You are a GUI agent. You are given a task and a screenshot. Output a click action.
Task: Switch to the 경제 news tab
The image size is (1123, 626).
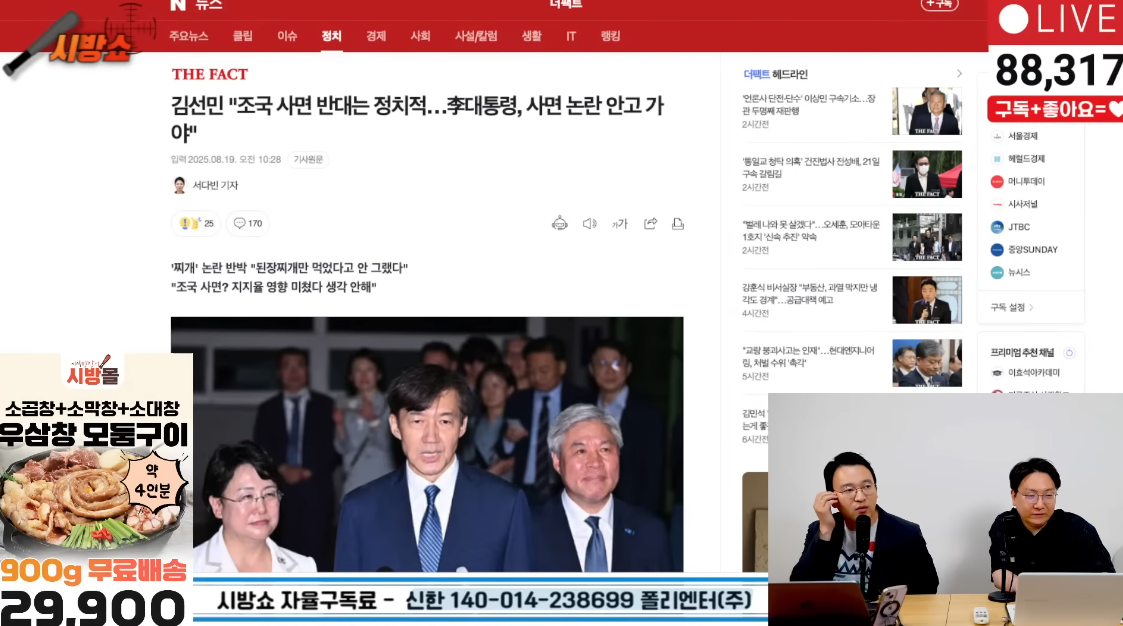tap(374, 35)
